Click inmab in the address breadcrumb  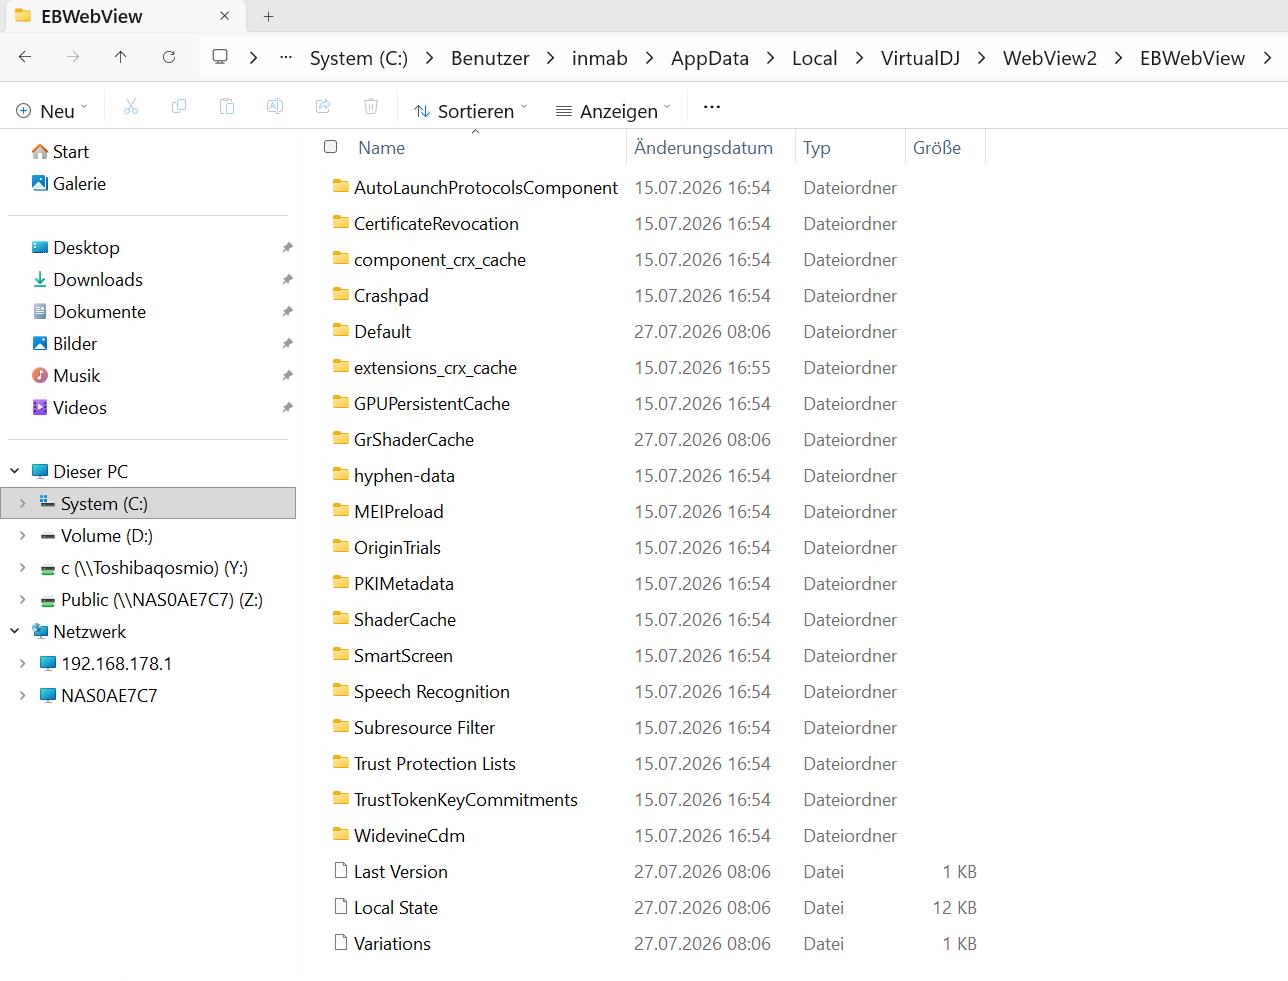pyautogui.click(x=600, y=58)
